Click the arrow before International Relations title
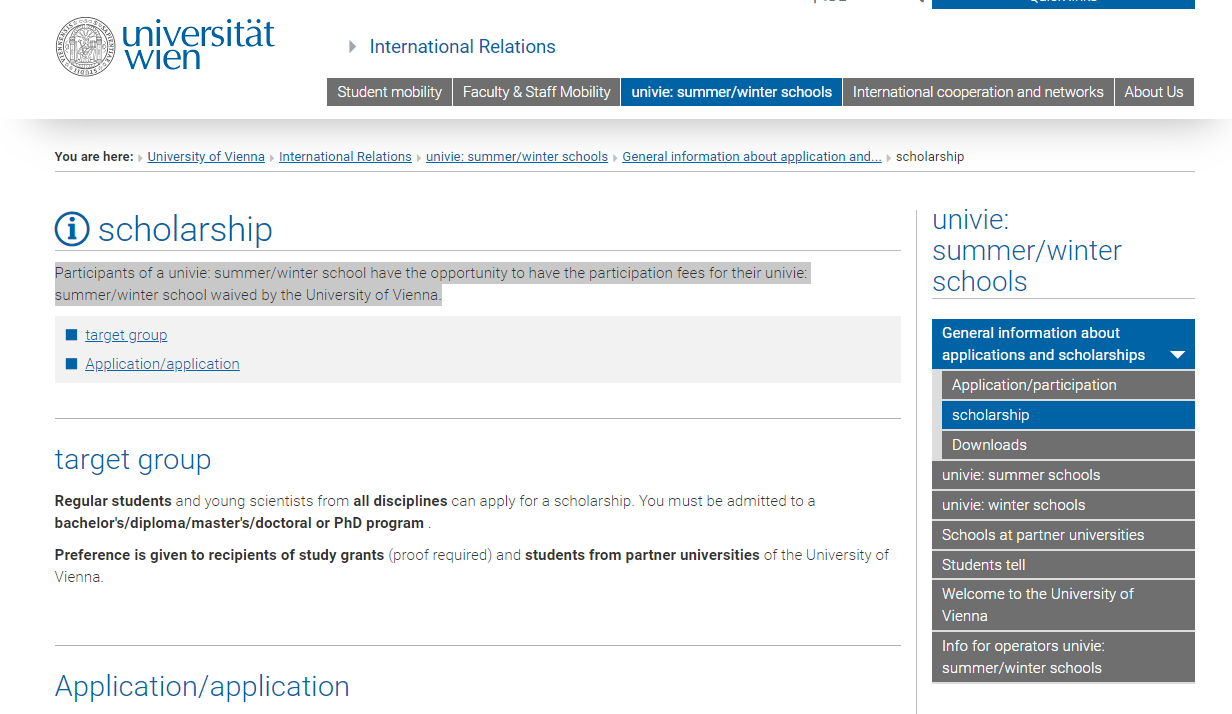The width and height of the screenshot is (1232, 714). coord(353,47)
